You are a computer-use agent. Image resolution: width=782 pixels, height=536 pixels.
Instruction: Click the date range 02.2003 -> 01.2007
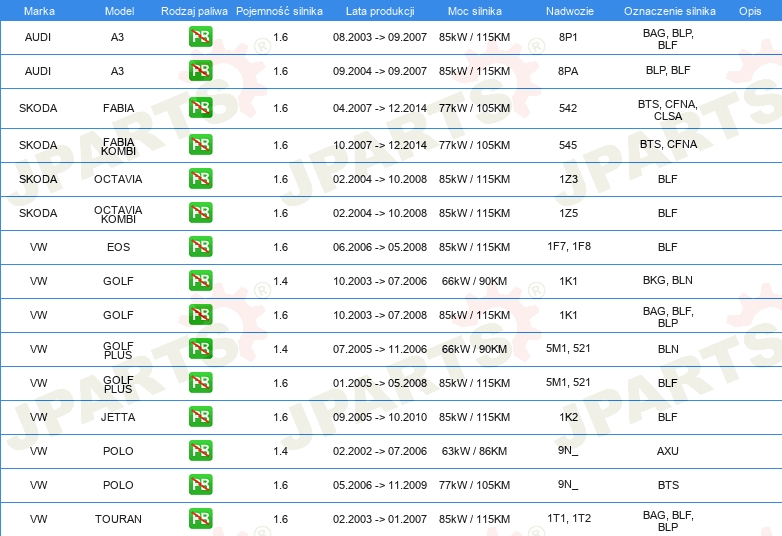coord(380,519)
